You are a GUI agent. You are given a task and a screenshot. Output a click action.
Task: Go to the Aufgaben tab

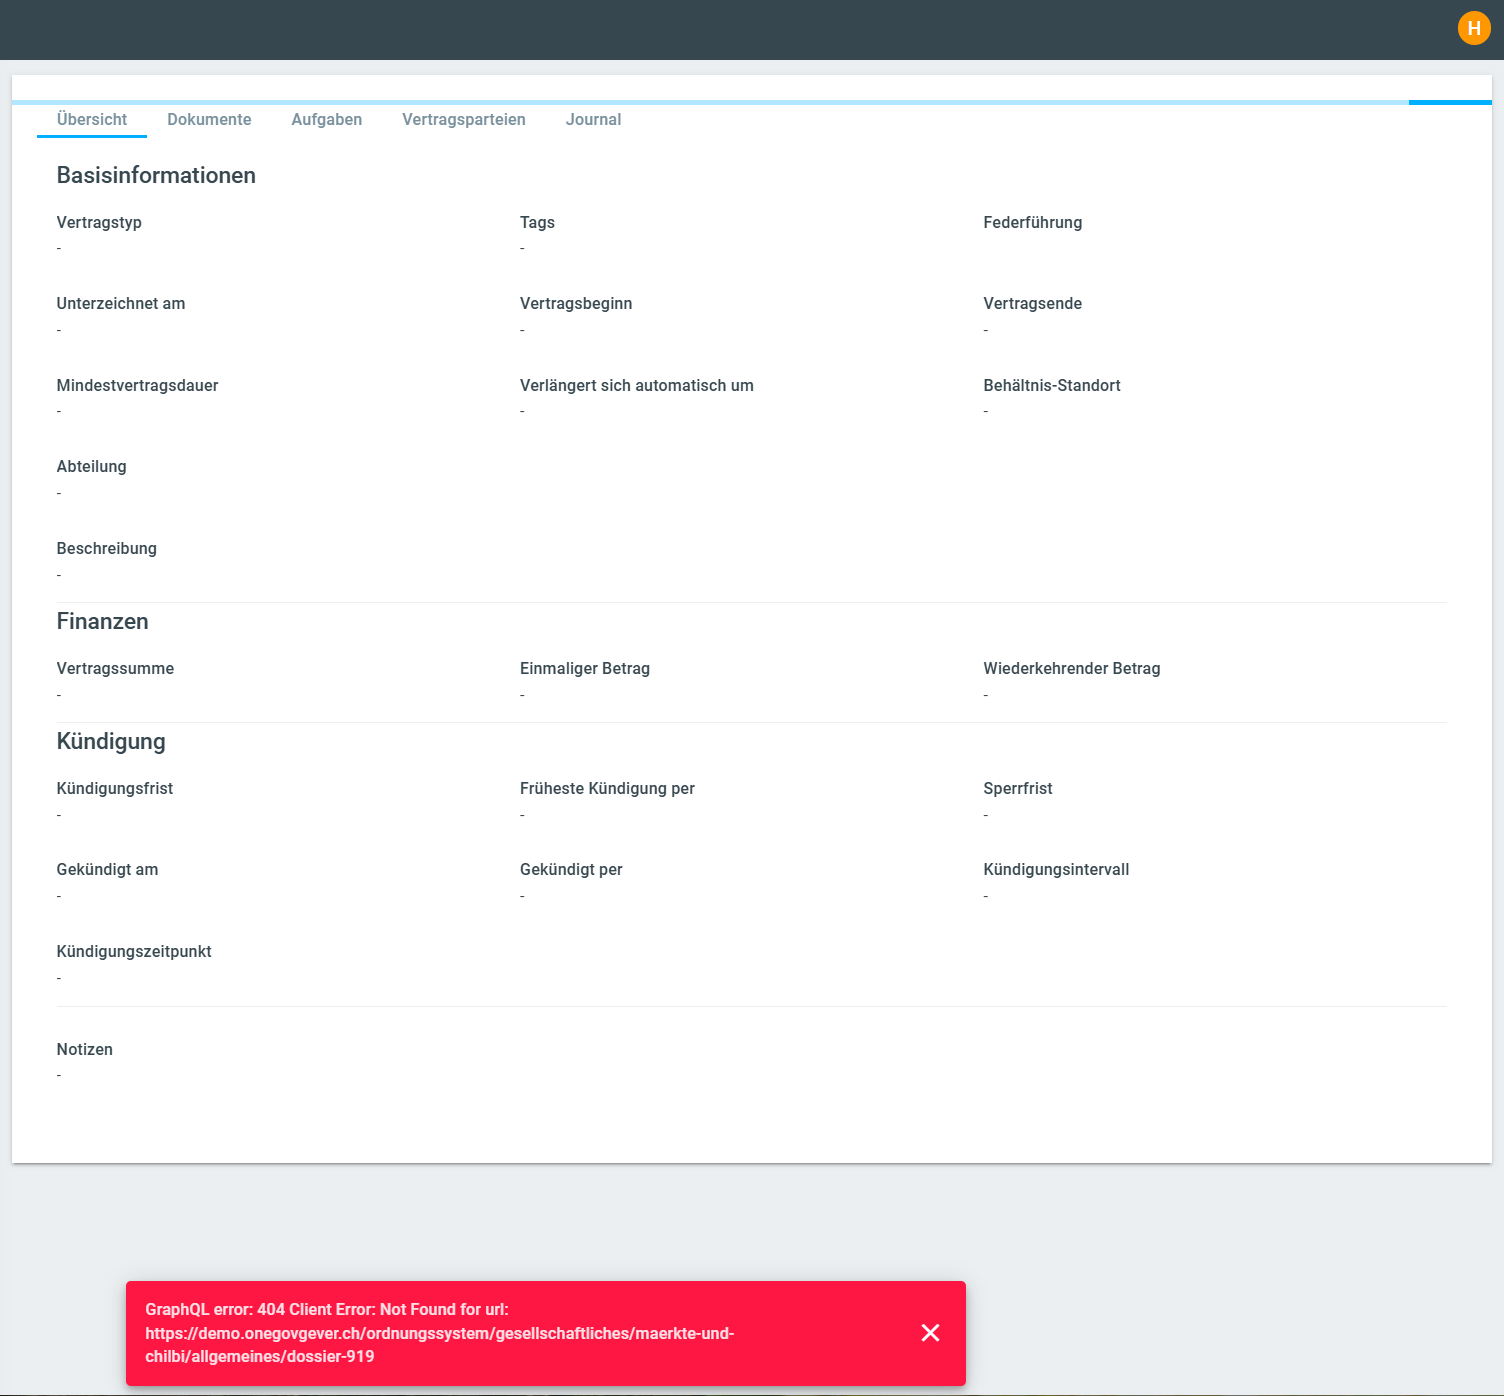click(x=326, y=119)
